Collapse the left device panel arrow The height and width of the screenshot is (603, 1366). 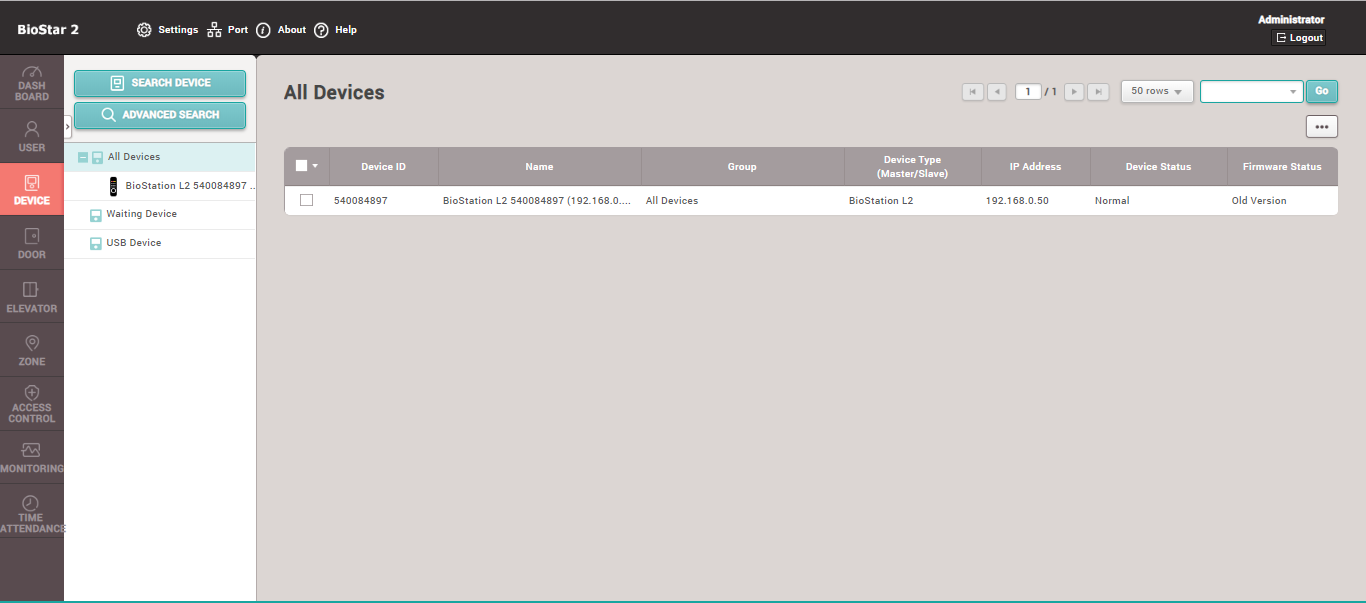tap(68, 127)
